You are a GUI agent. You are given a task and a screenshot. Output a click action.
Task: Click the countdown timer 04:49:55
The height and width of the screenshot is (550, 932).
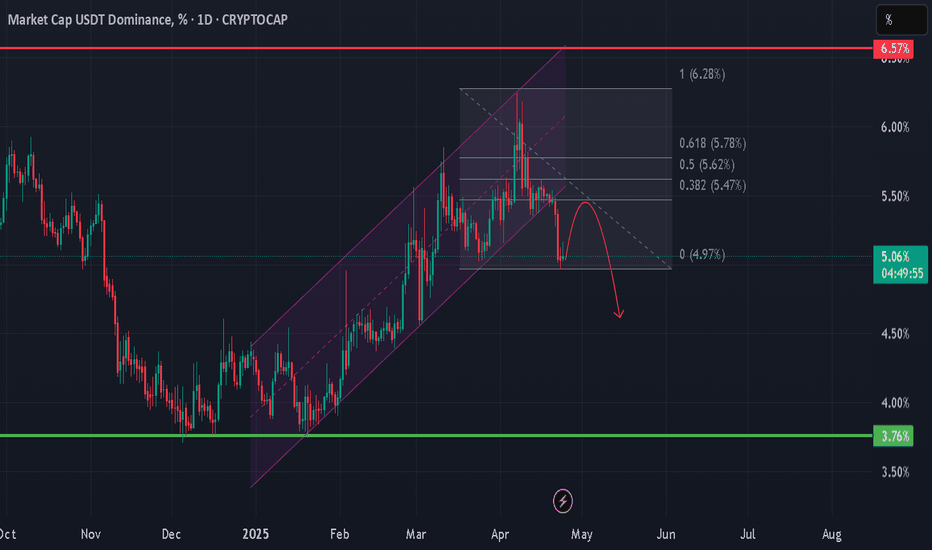click(902, 274)
